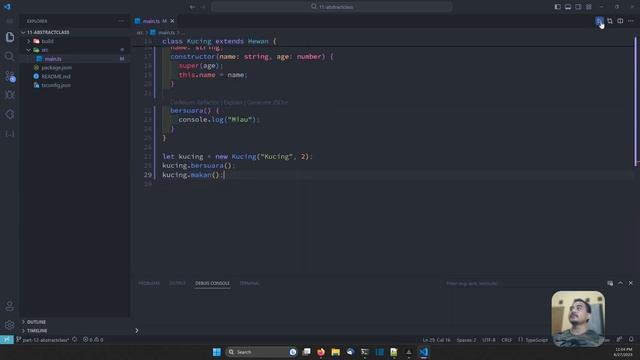Open the remote window indicator in status bar
Viewport: 640px width, 360px height.
point(7,340)
